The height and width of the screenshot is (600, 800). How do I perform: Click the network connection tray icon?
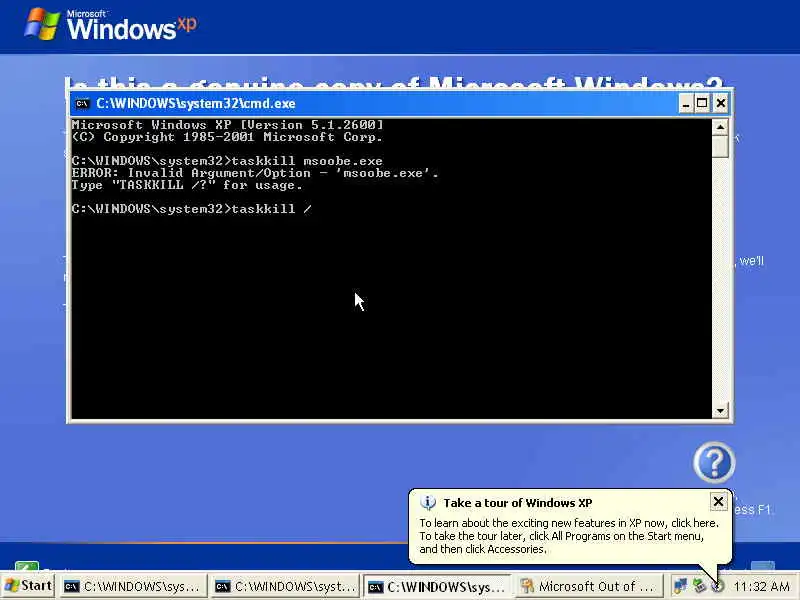point(680,586)
